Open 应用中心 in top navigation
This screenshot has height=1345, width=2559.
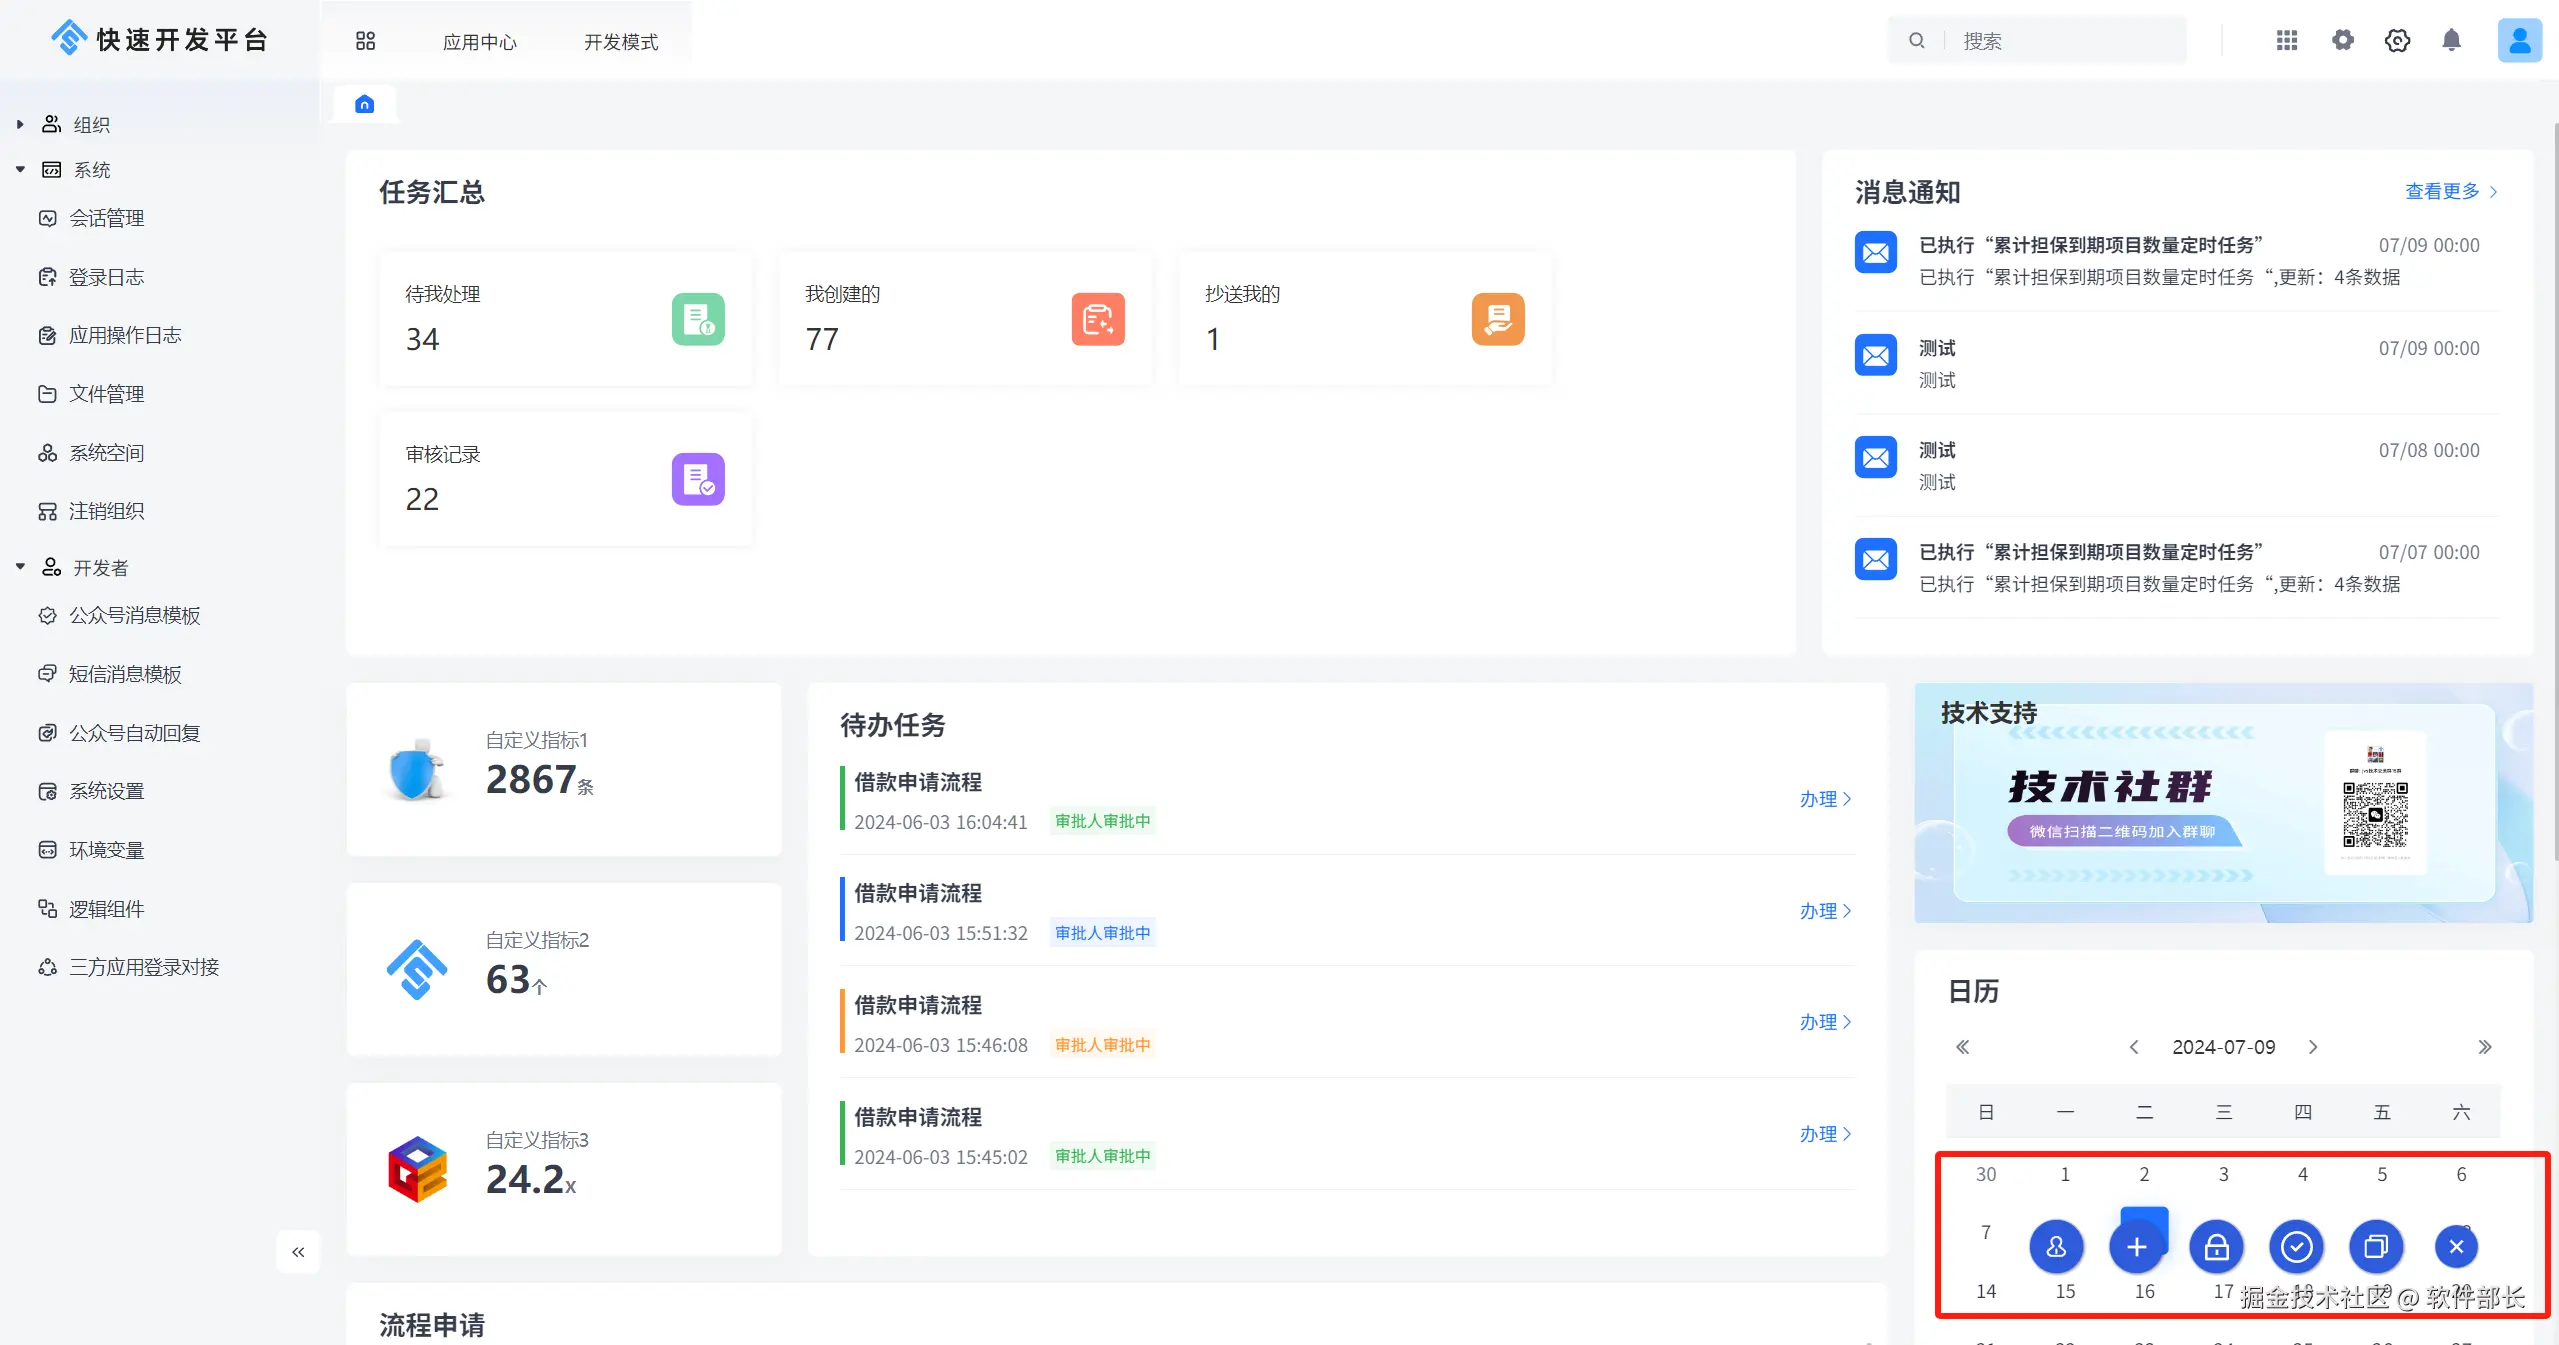[x=480, y=42]
